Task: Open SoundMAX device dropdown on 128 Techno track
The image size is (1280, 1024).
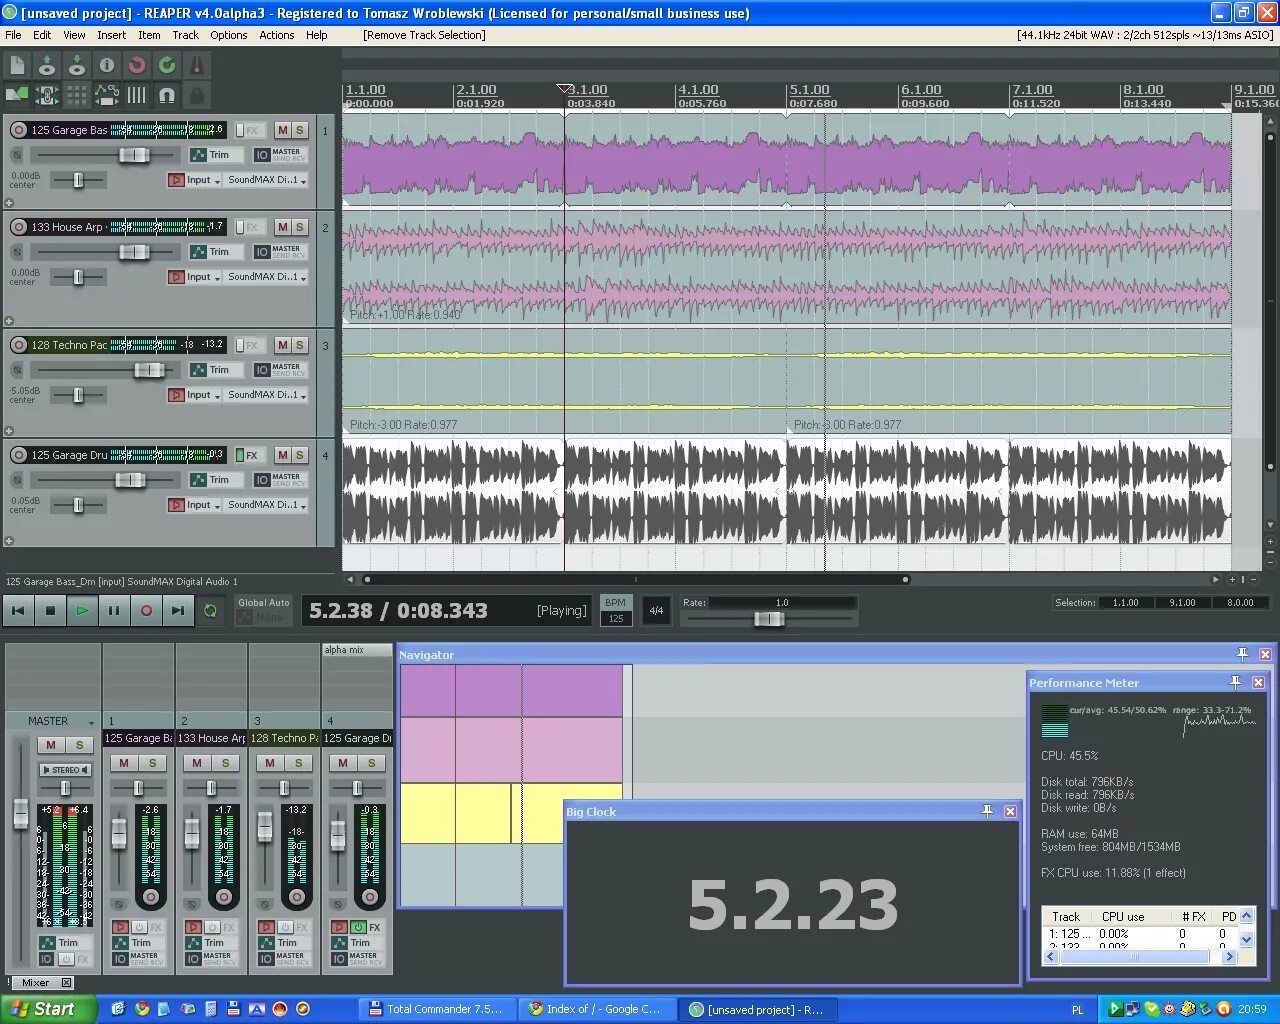Action: (x=266, y=395)
